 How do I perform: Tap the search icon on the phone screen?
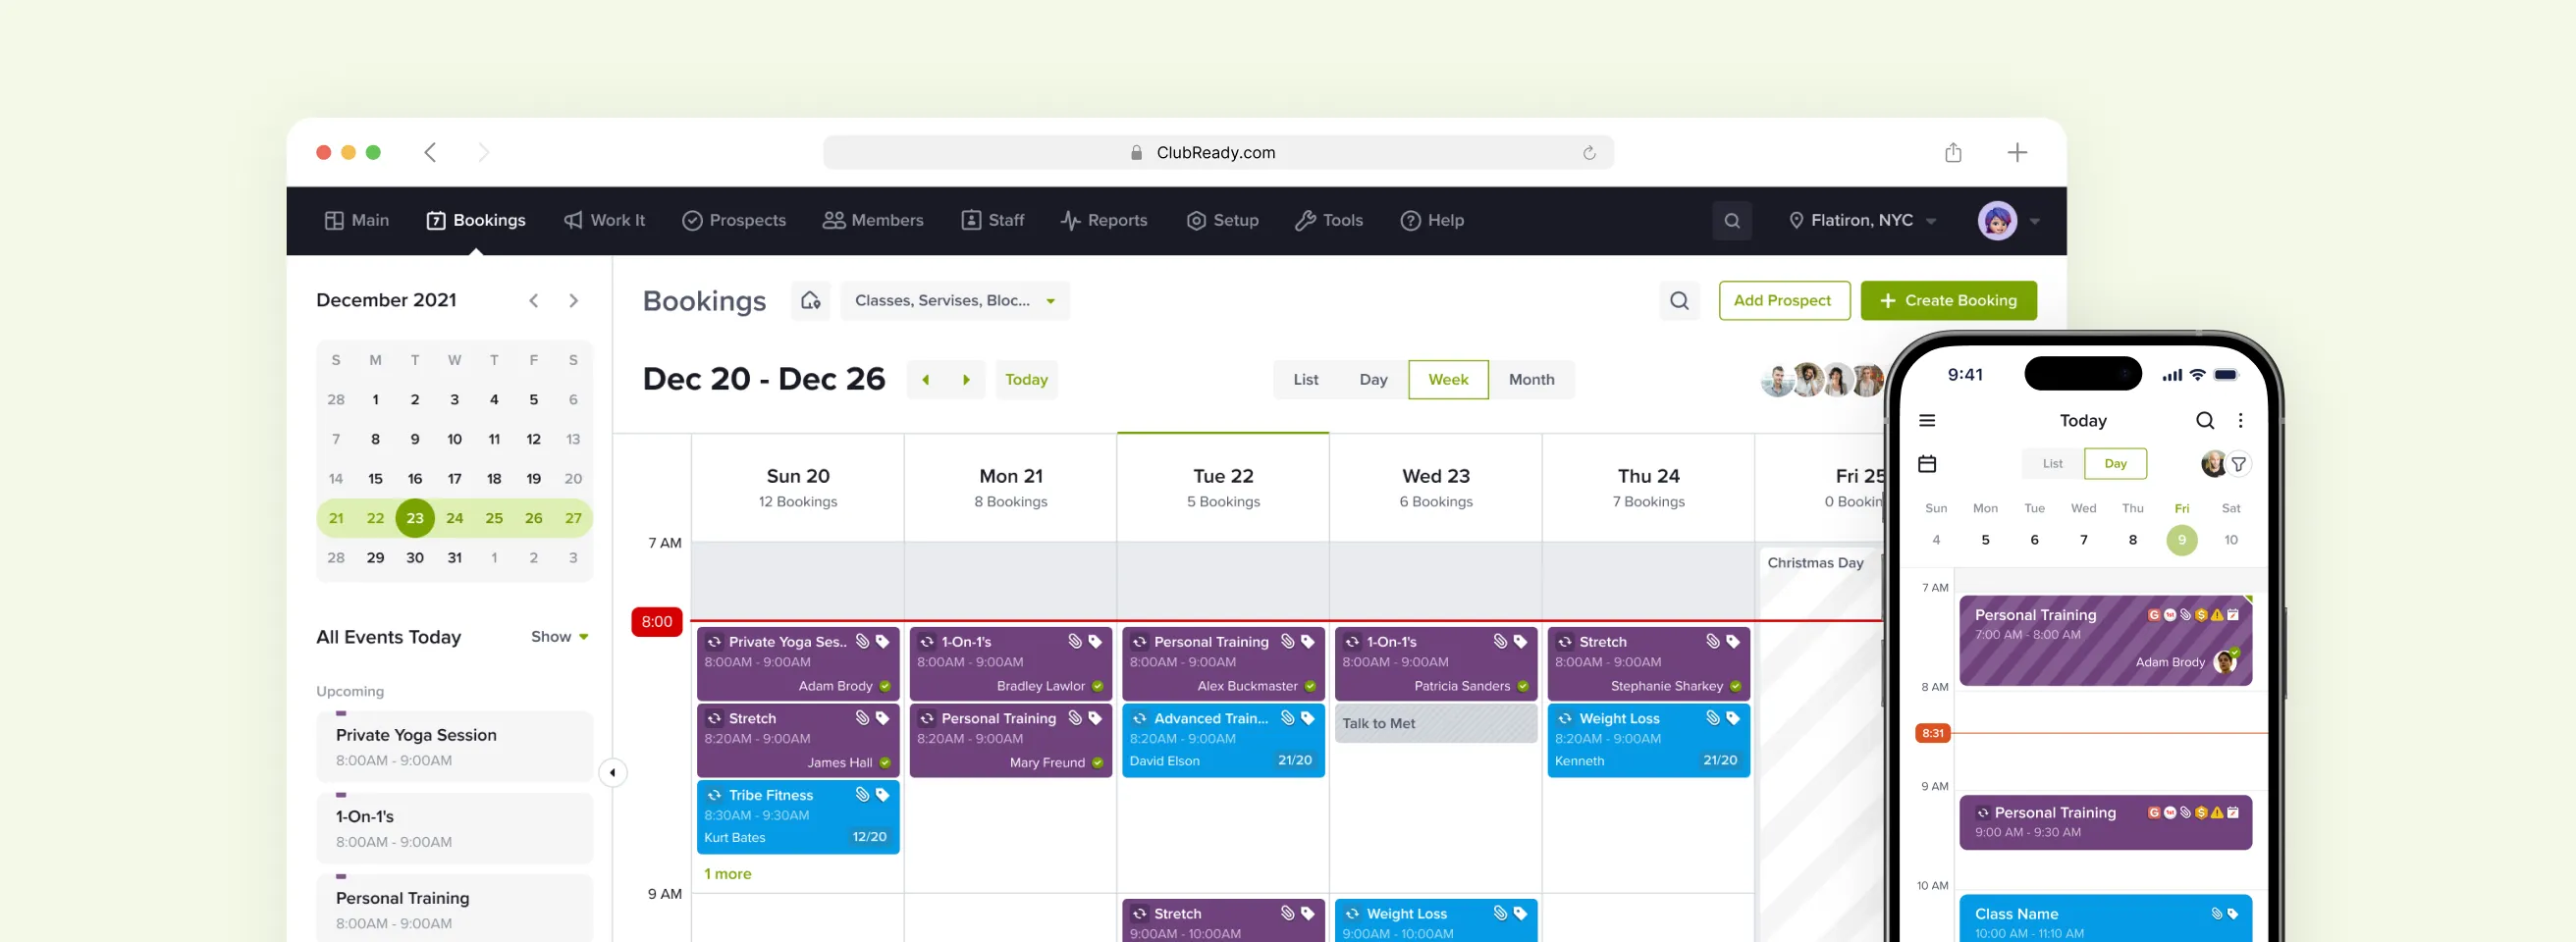coord(2204,421)
